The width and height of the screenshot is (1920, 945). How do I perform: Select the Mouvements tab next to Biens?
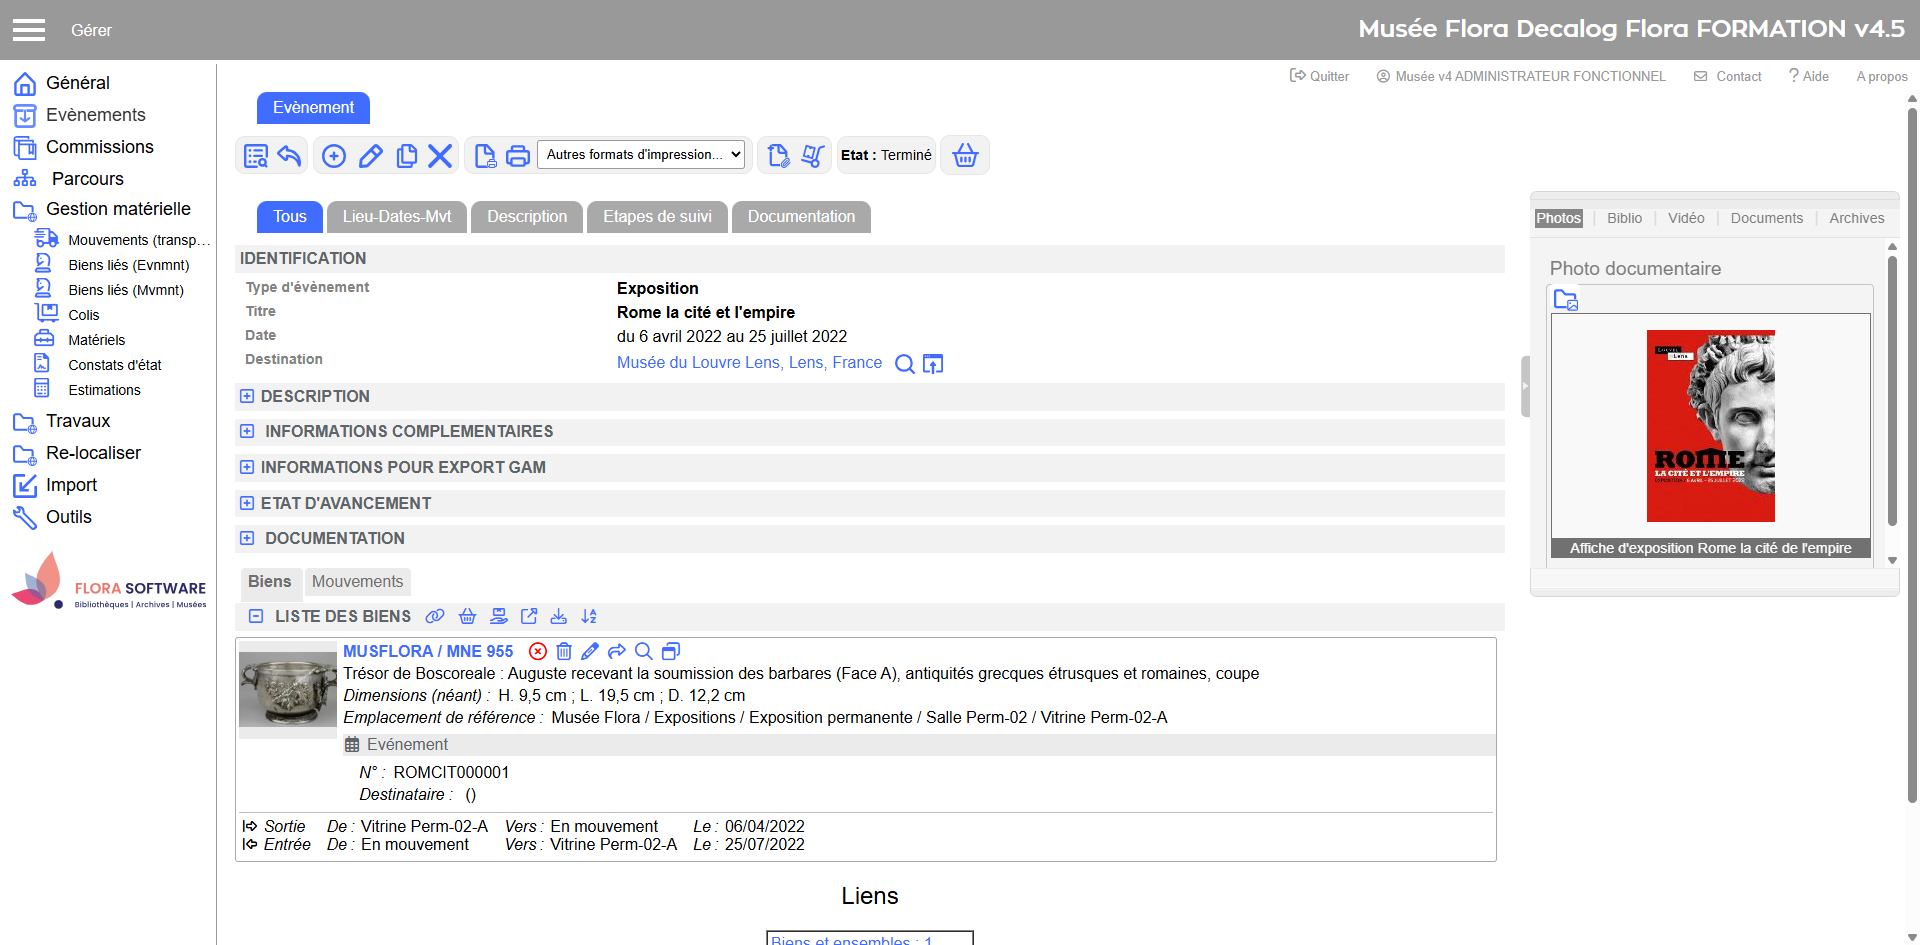click(357, 582)
